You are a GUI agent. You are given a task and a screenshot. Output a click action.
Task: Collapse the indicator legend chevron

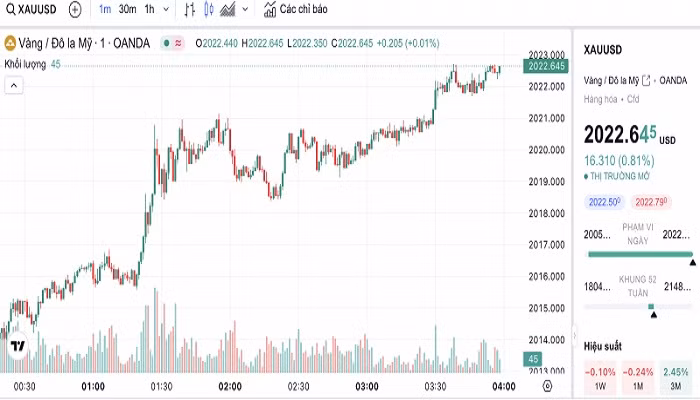tap(14, 85)
